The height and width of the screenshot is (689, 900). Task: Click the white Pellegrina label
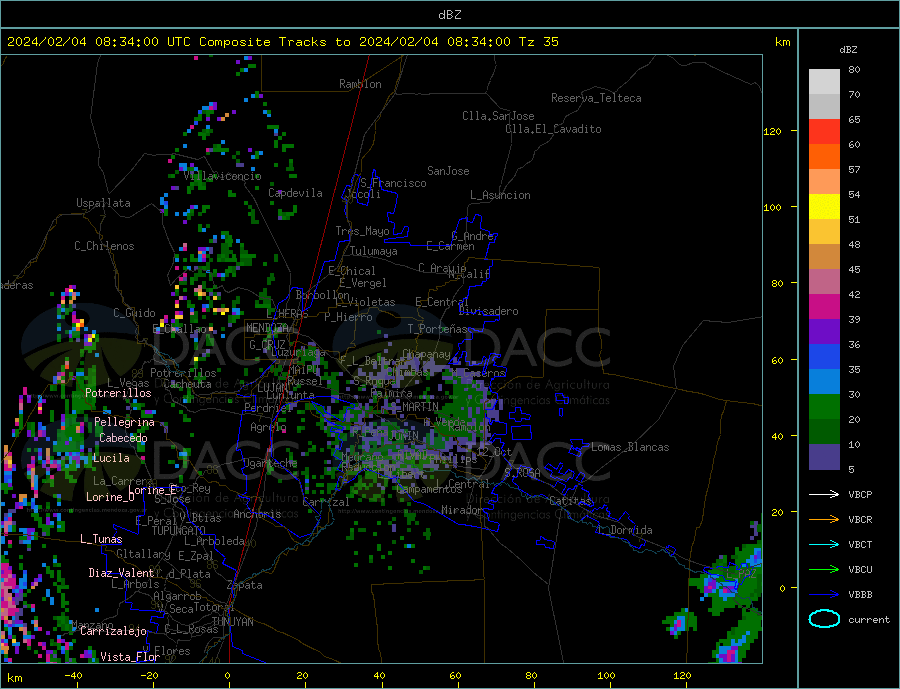[125, 423]
